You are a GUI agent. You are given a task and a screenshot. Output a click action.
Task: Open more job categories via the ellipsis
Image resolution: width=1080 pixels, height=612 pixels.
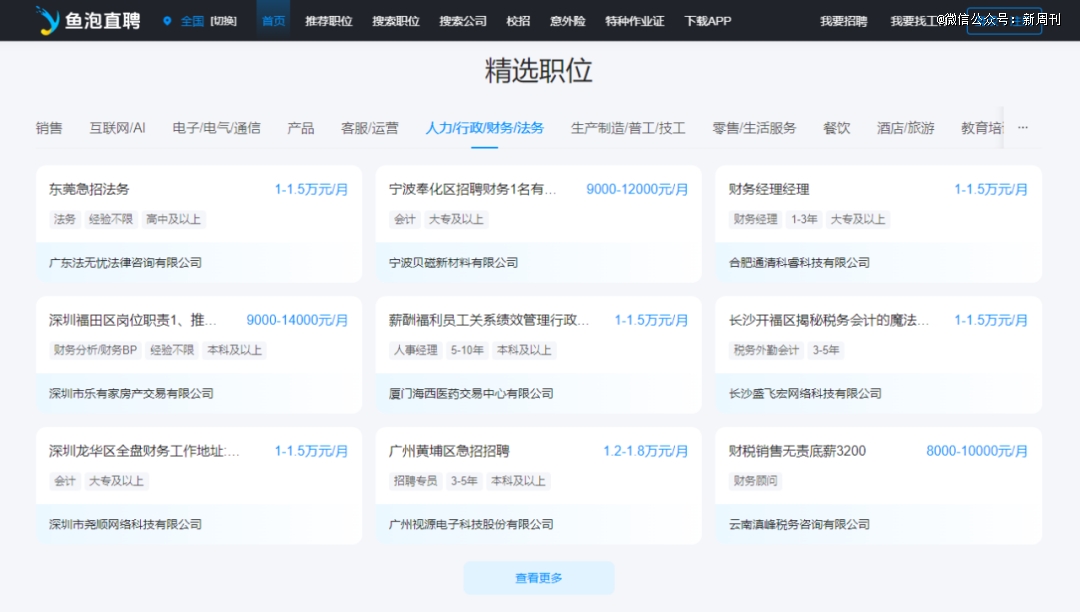click(1022, 128)
